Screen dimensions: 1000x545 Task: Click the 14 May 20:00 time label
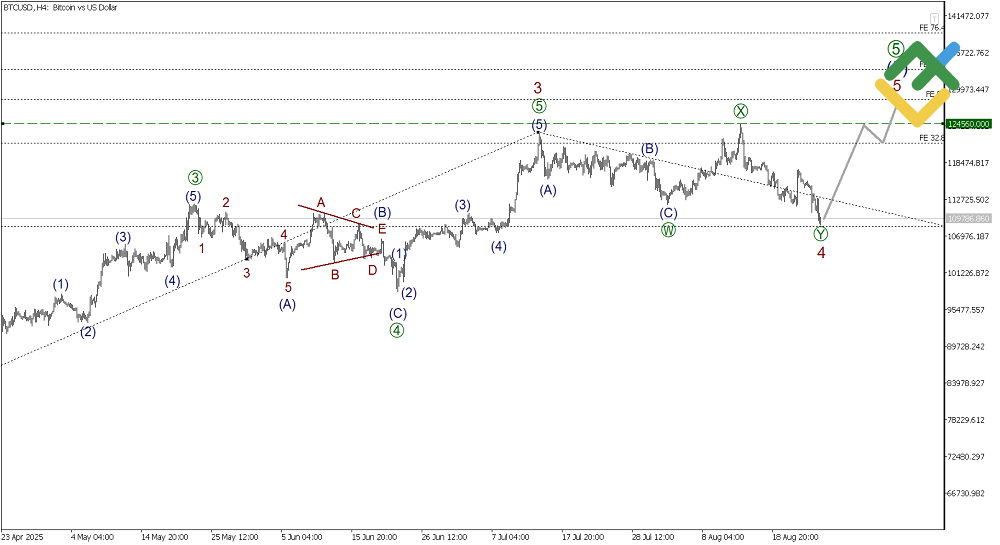tap(165, 537)
